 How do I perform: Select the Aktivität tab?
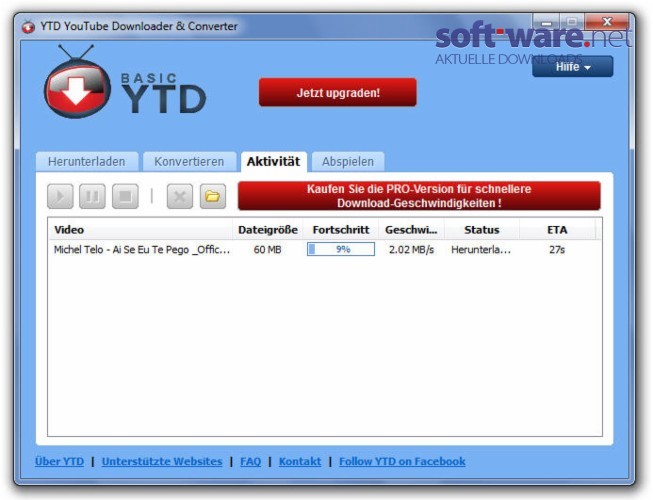coord(274,162)
